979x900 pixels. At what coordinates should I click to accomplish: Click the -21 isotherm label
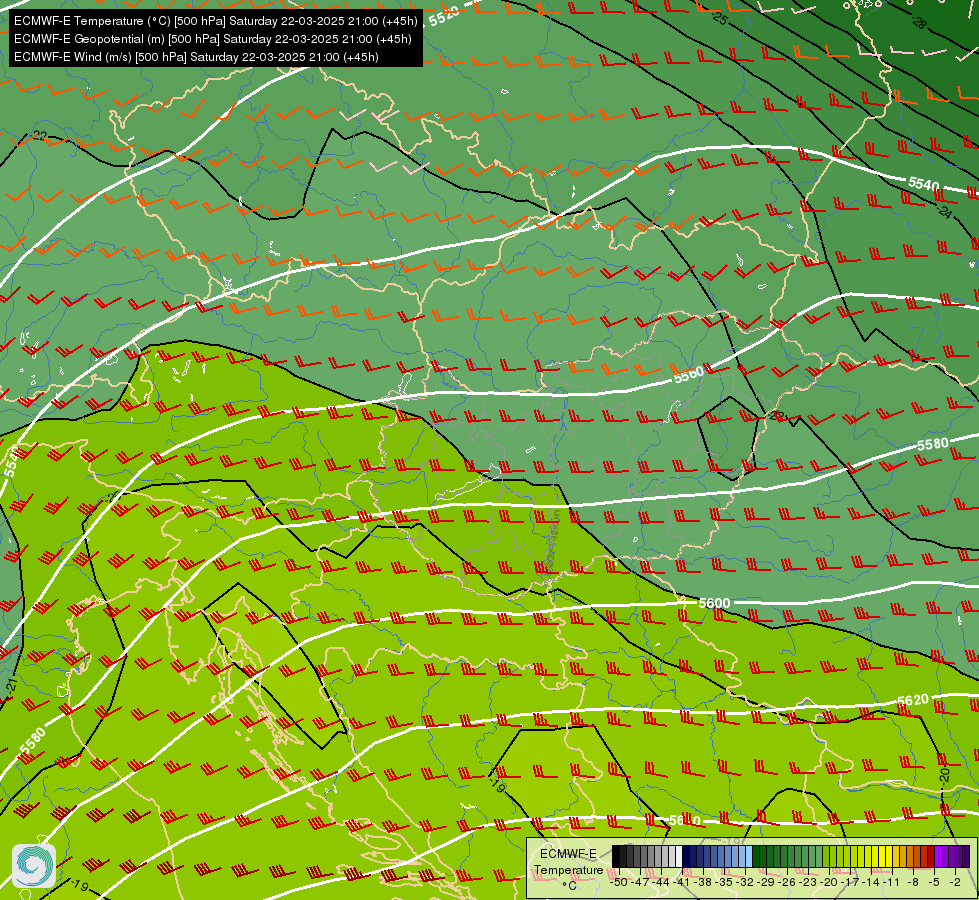click(x=11, y=686)
